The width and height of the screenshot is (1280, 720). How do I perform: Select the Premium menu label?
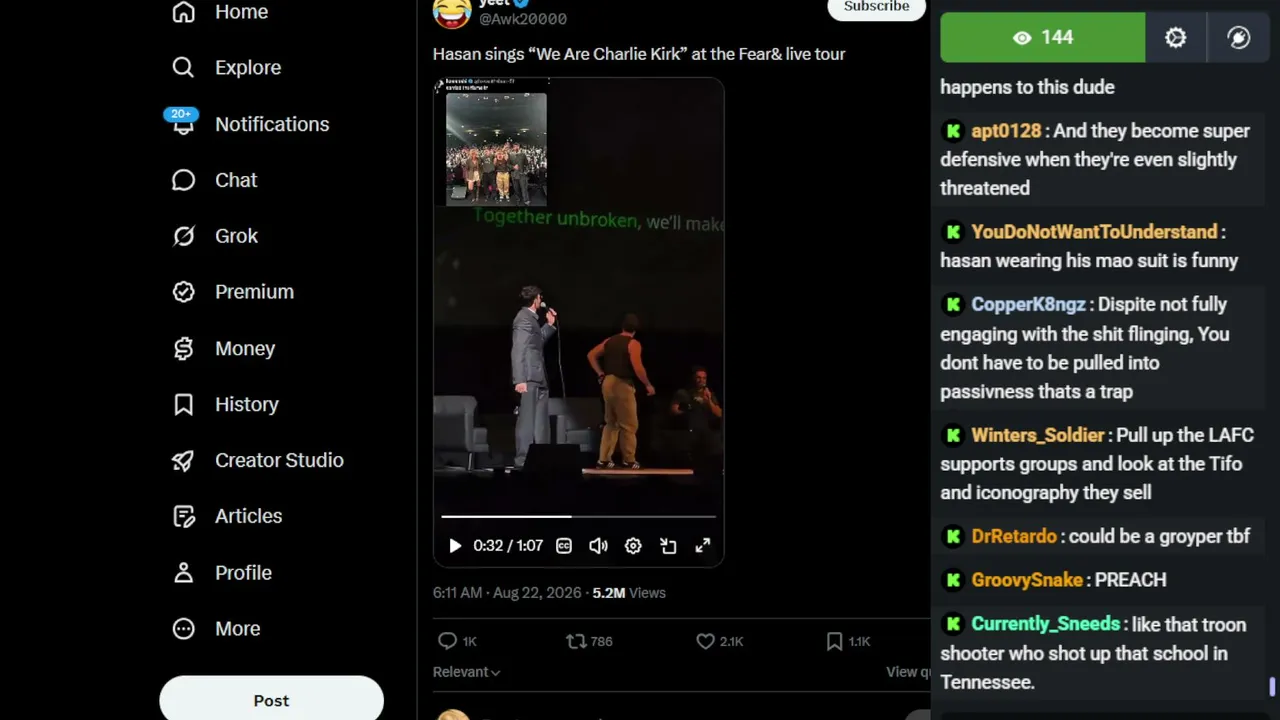[254, 292]
